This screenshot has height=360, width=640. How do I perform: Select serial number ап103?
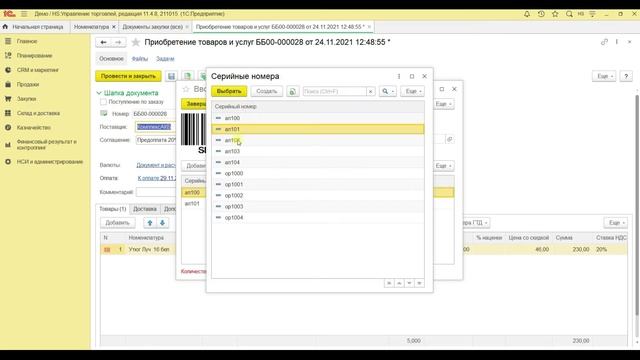click(x=318, y=151)
